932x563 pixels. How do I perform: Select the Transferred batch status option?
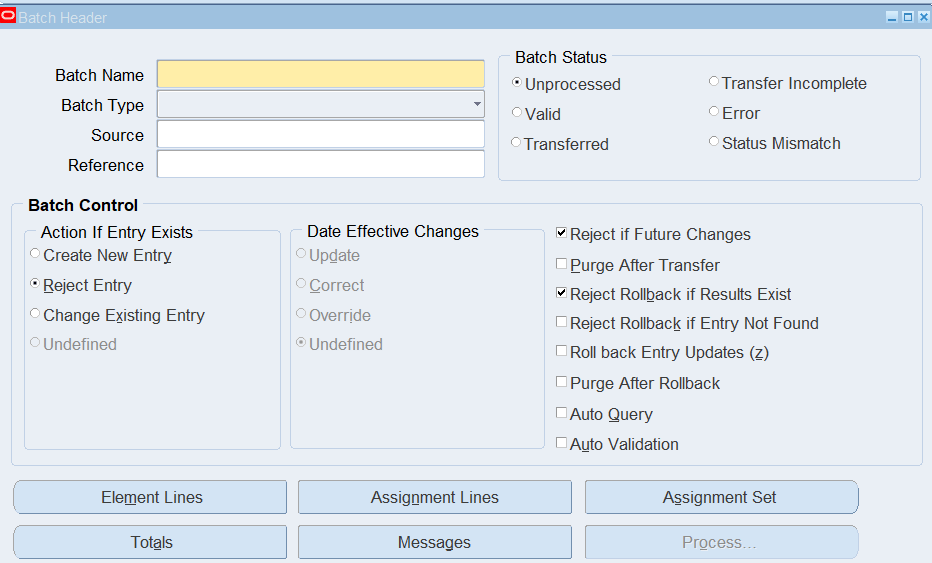click(517, 143)
